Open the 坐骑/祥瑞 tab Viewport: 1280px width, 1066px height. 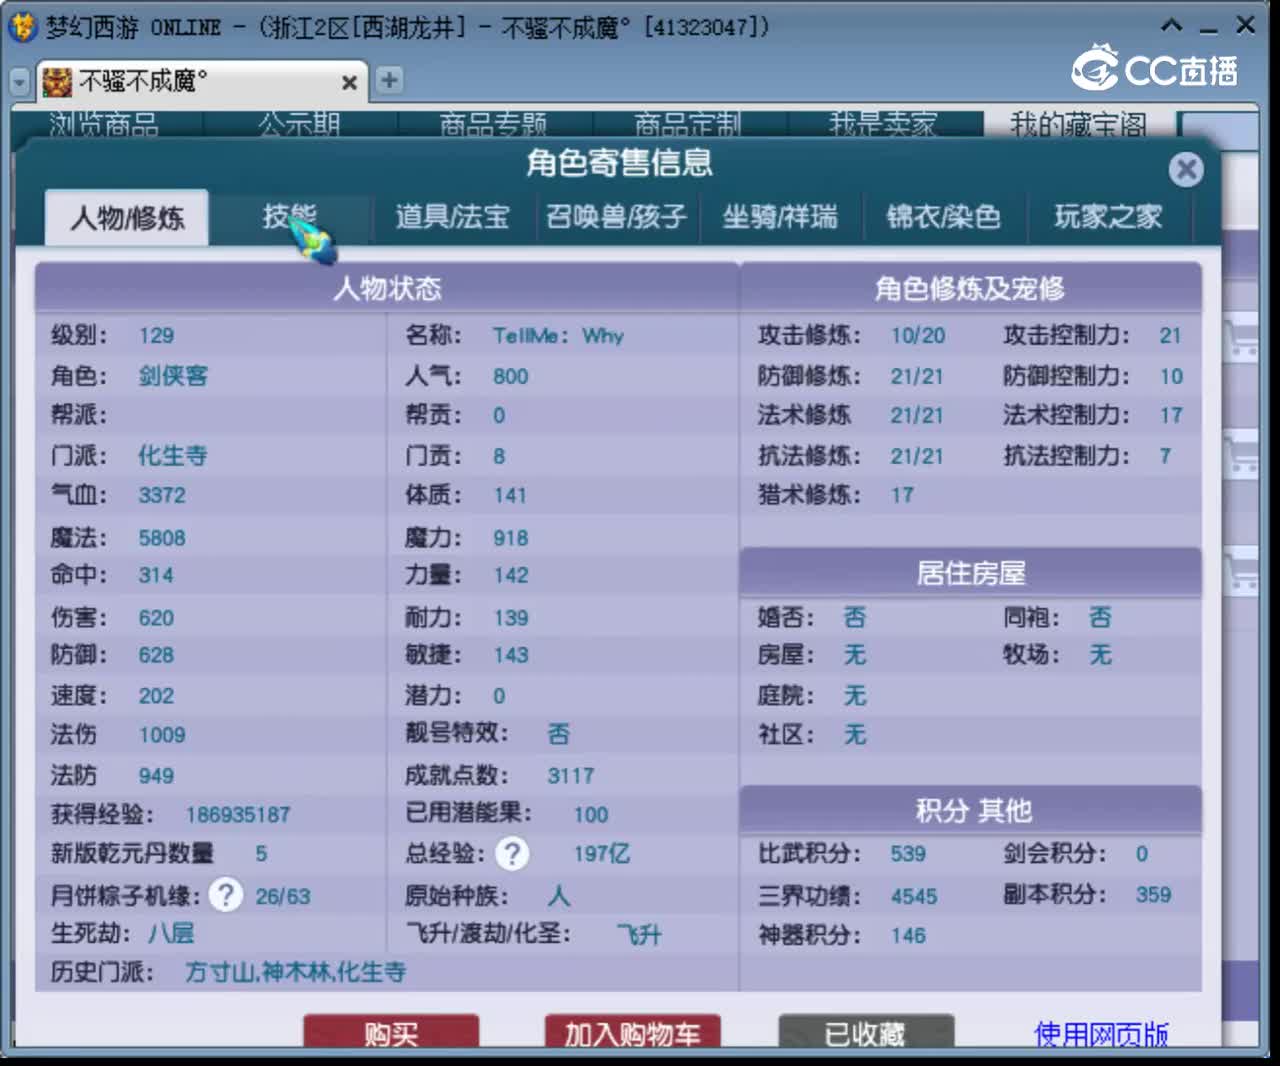pos(780,217)
